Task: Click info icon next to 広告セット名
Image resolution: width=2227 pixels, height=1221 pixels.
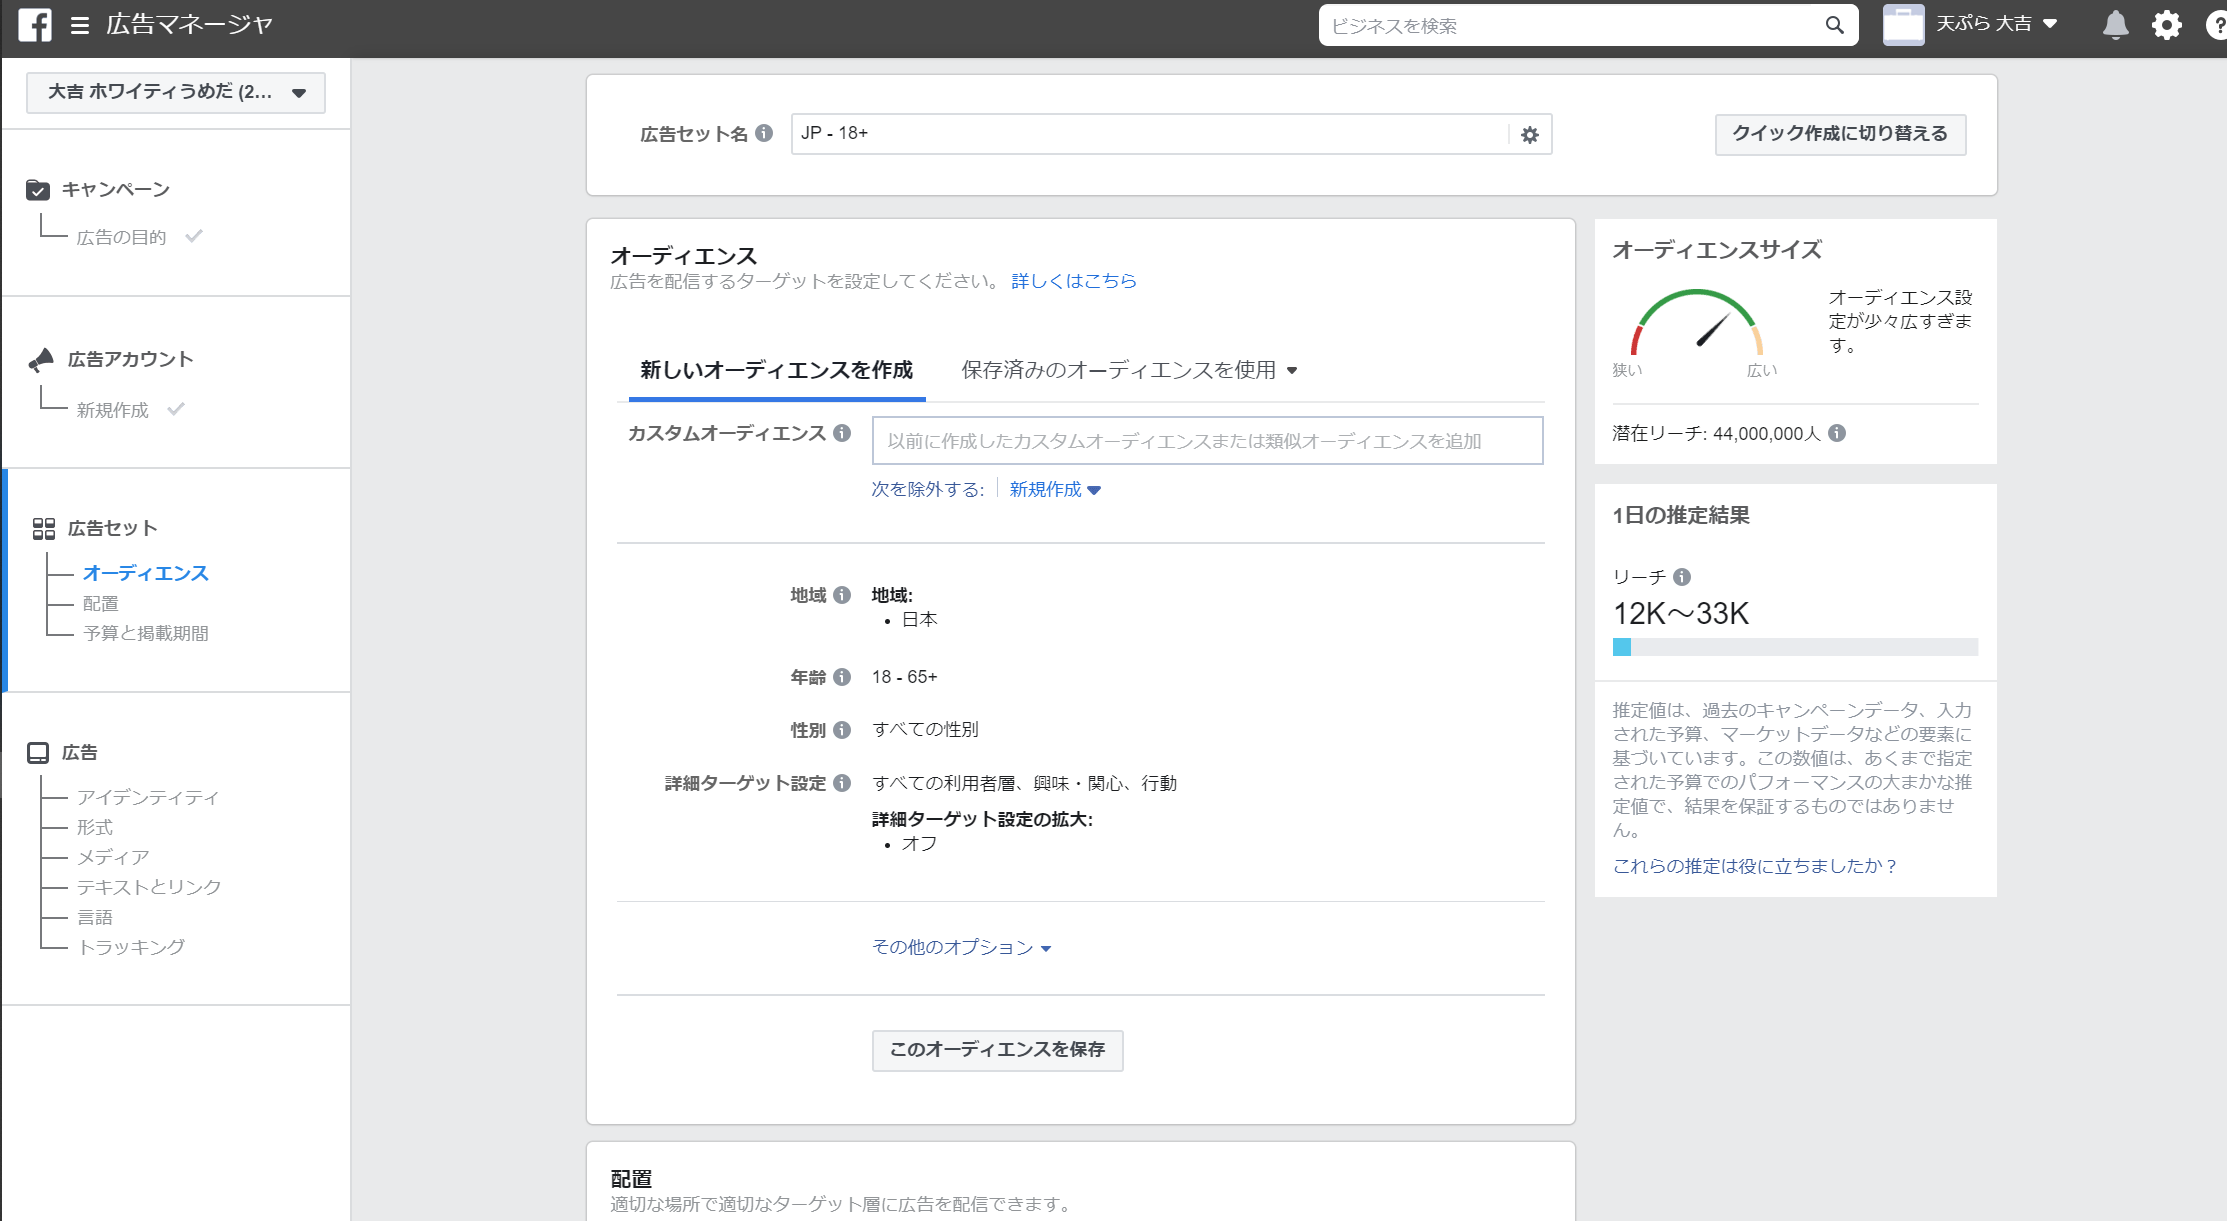Action: [764, 133]
